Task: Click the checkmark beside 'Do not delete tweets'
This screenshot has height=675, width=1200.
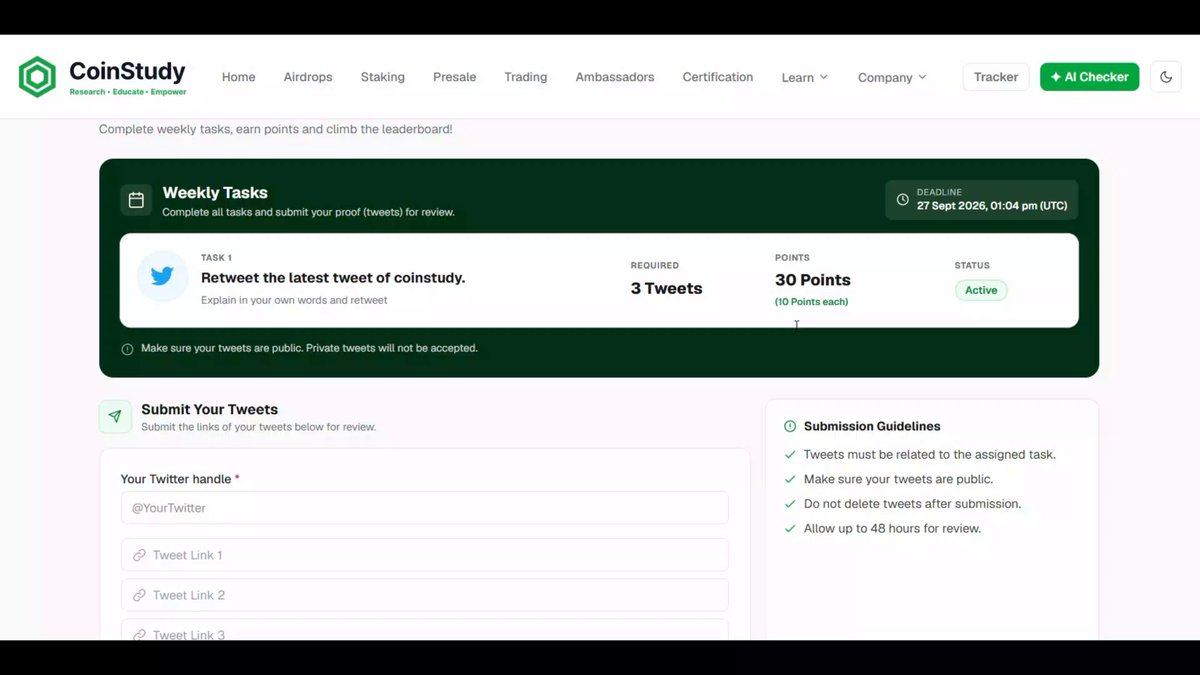Action: tap(790, 504)
